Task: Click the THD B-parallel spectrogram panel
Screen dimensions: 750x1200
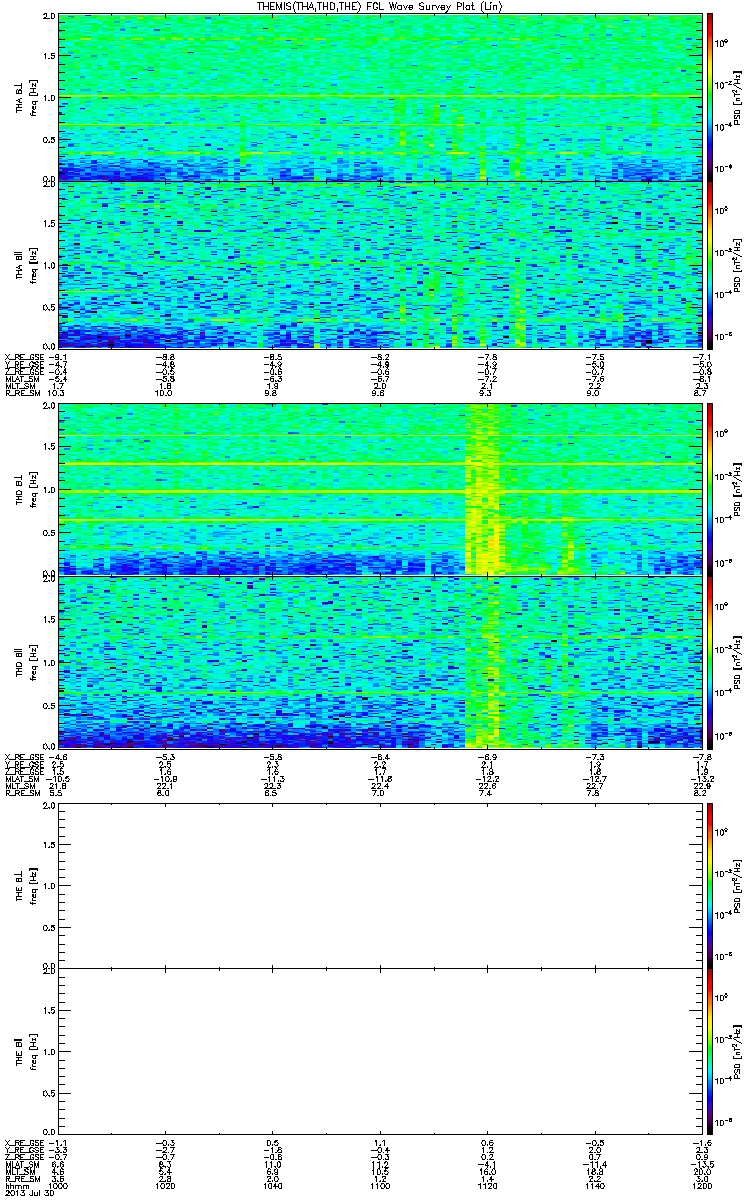Action: 378,661
